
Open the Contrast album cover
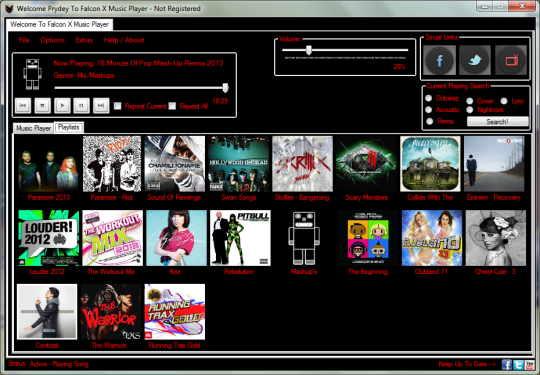point(47,312)
